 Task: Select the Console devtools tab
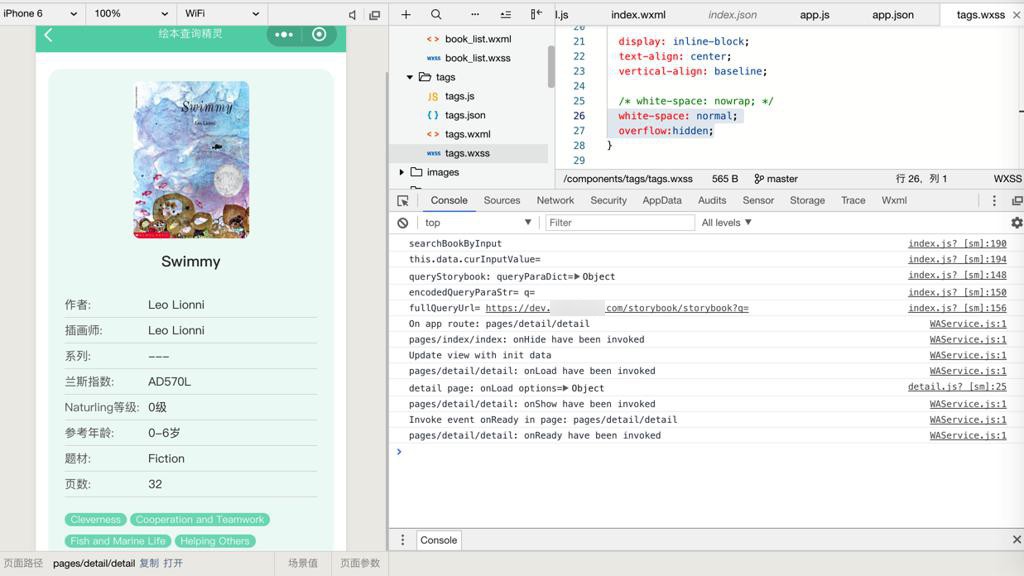[x=449, y=200]
